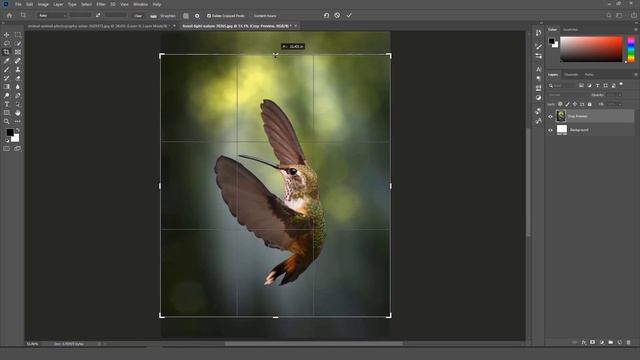Swap crop width and height values

(98, 16)
